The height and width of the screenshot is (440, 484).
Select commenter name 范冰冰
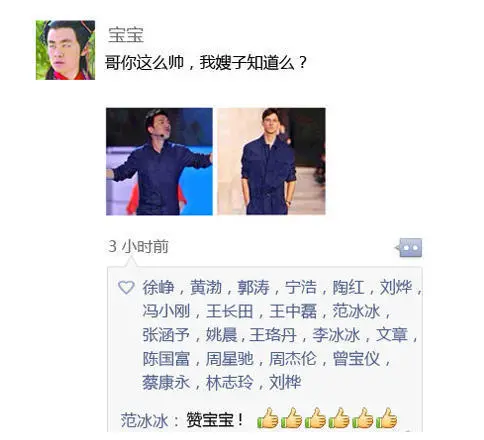tap(144, 420)
